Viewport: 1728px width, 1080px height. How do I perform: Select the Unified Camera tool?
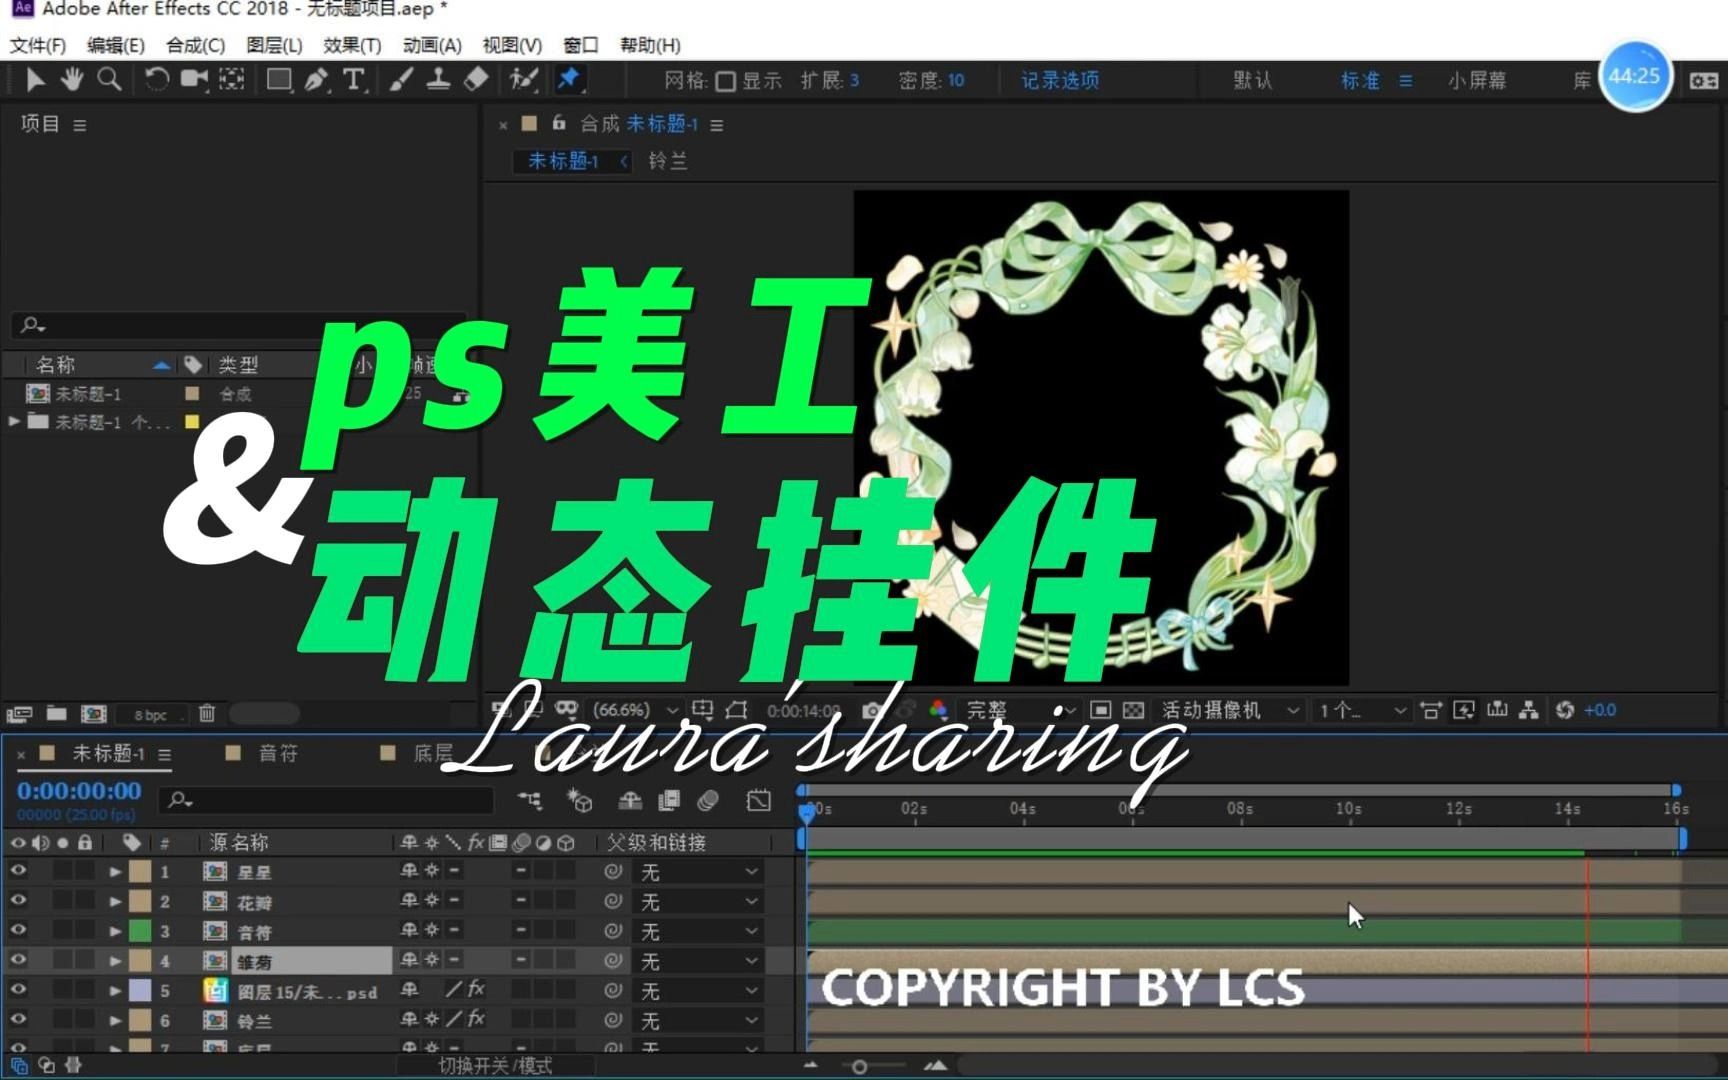click(194, 80)
